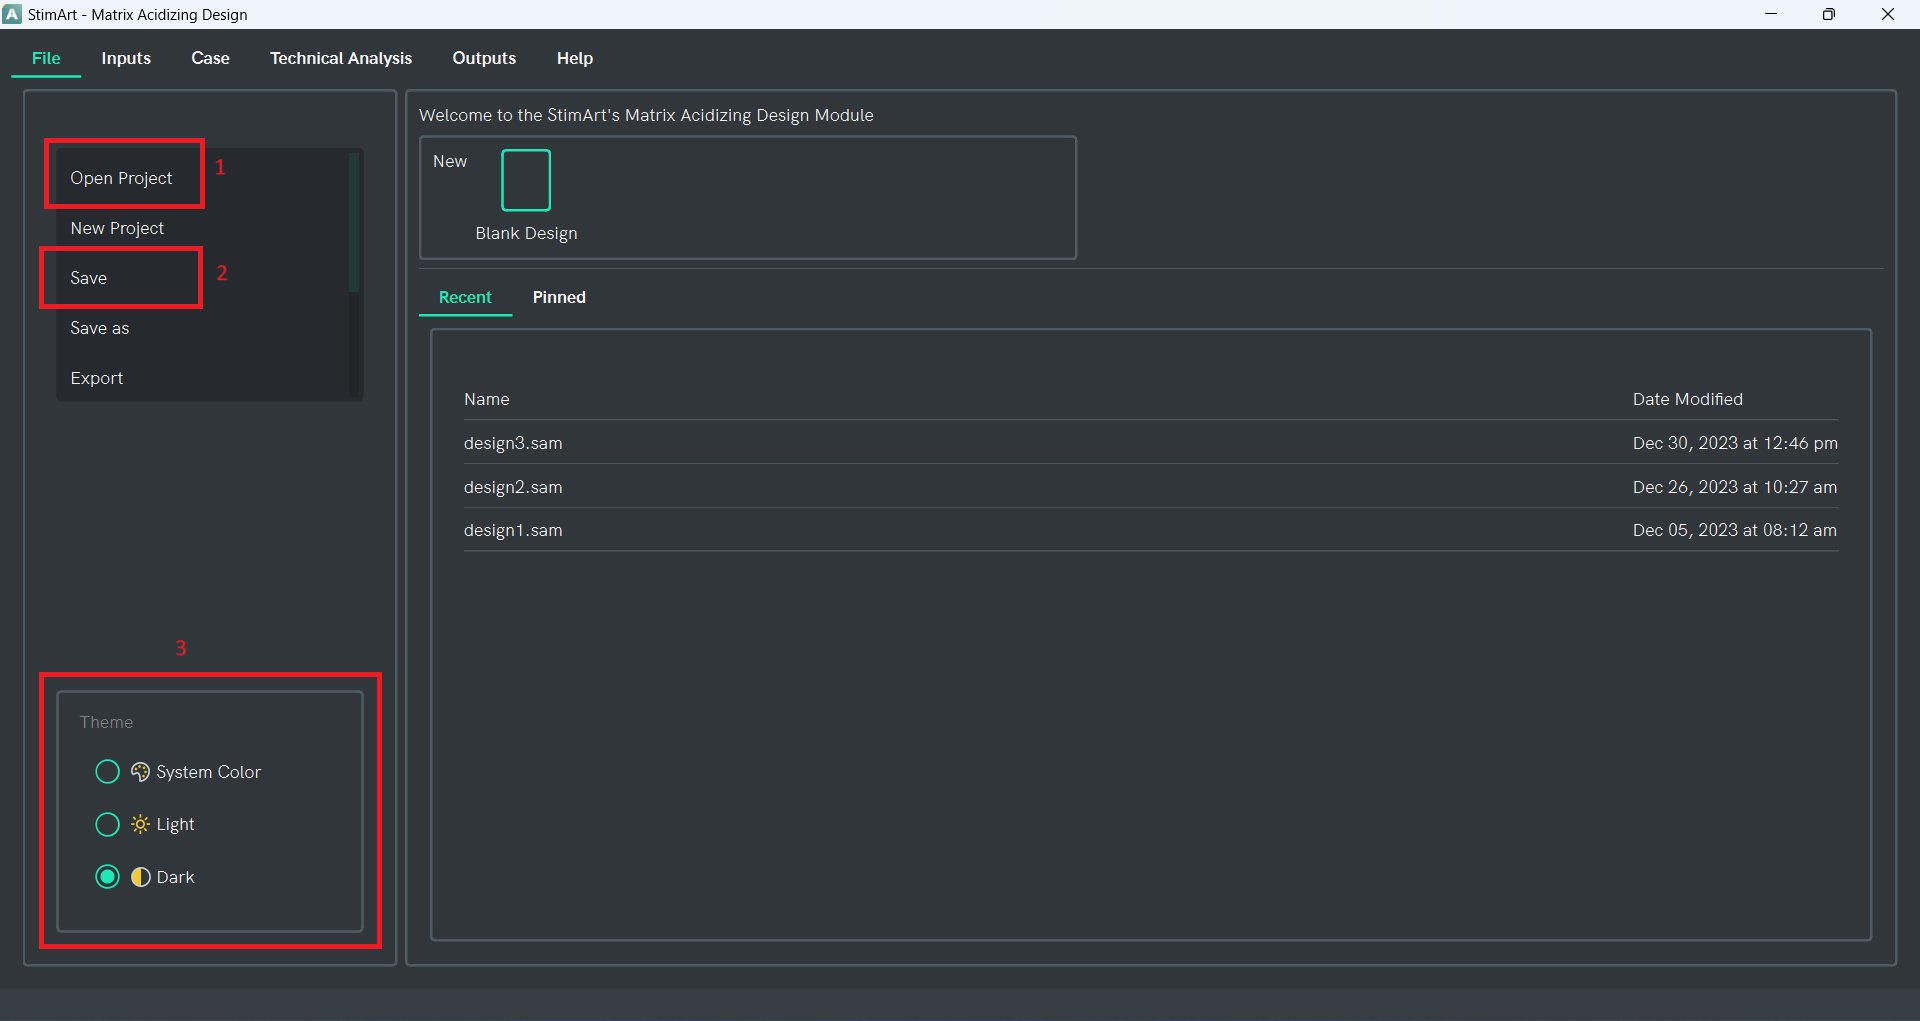Click the Blank Design document icon
Screen dimensions: 1920x1021
pyautogui.click(x=525, y=180)
